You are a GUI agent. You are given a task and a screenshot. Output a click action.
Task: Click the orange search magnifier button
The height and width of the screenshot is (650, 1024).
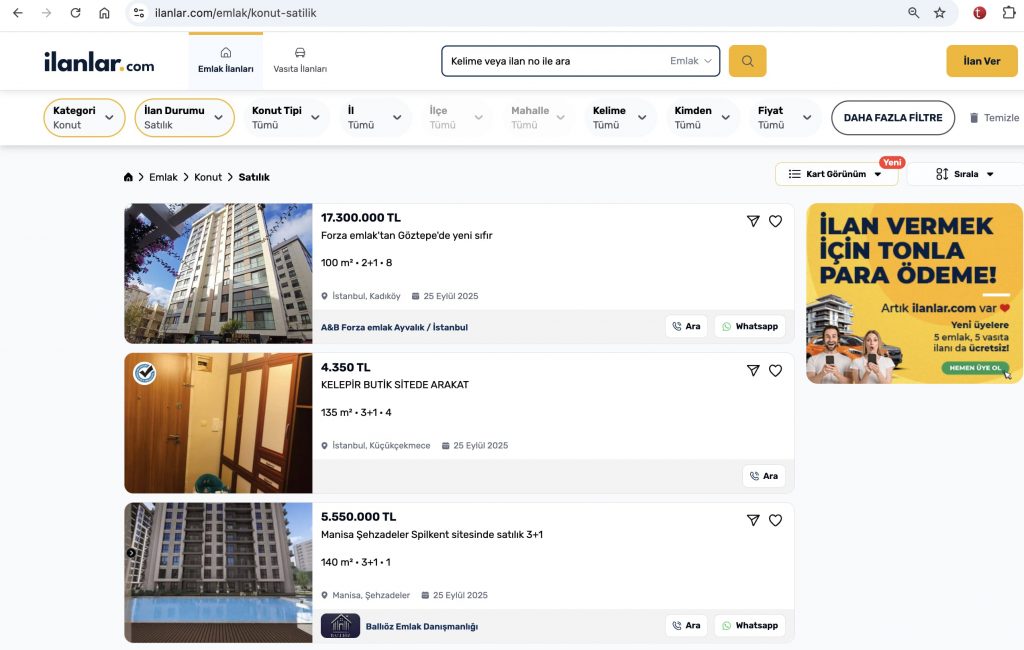747,61
